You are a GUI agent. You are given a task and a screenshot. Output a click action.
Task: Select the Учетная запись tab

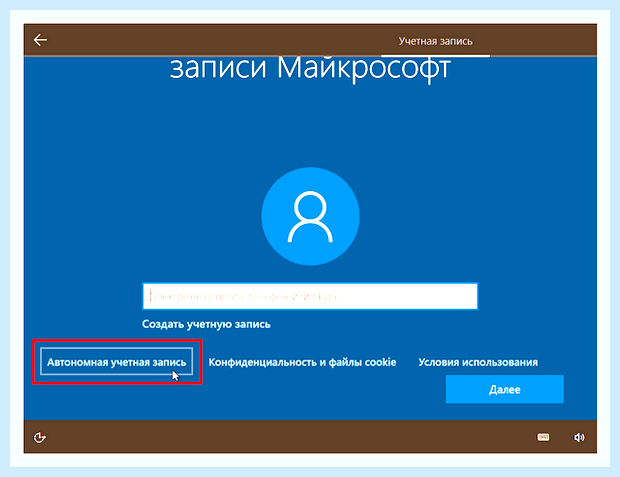click(x=435, y=41)
